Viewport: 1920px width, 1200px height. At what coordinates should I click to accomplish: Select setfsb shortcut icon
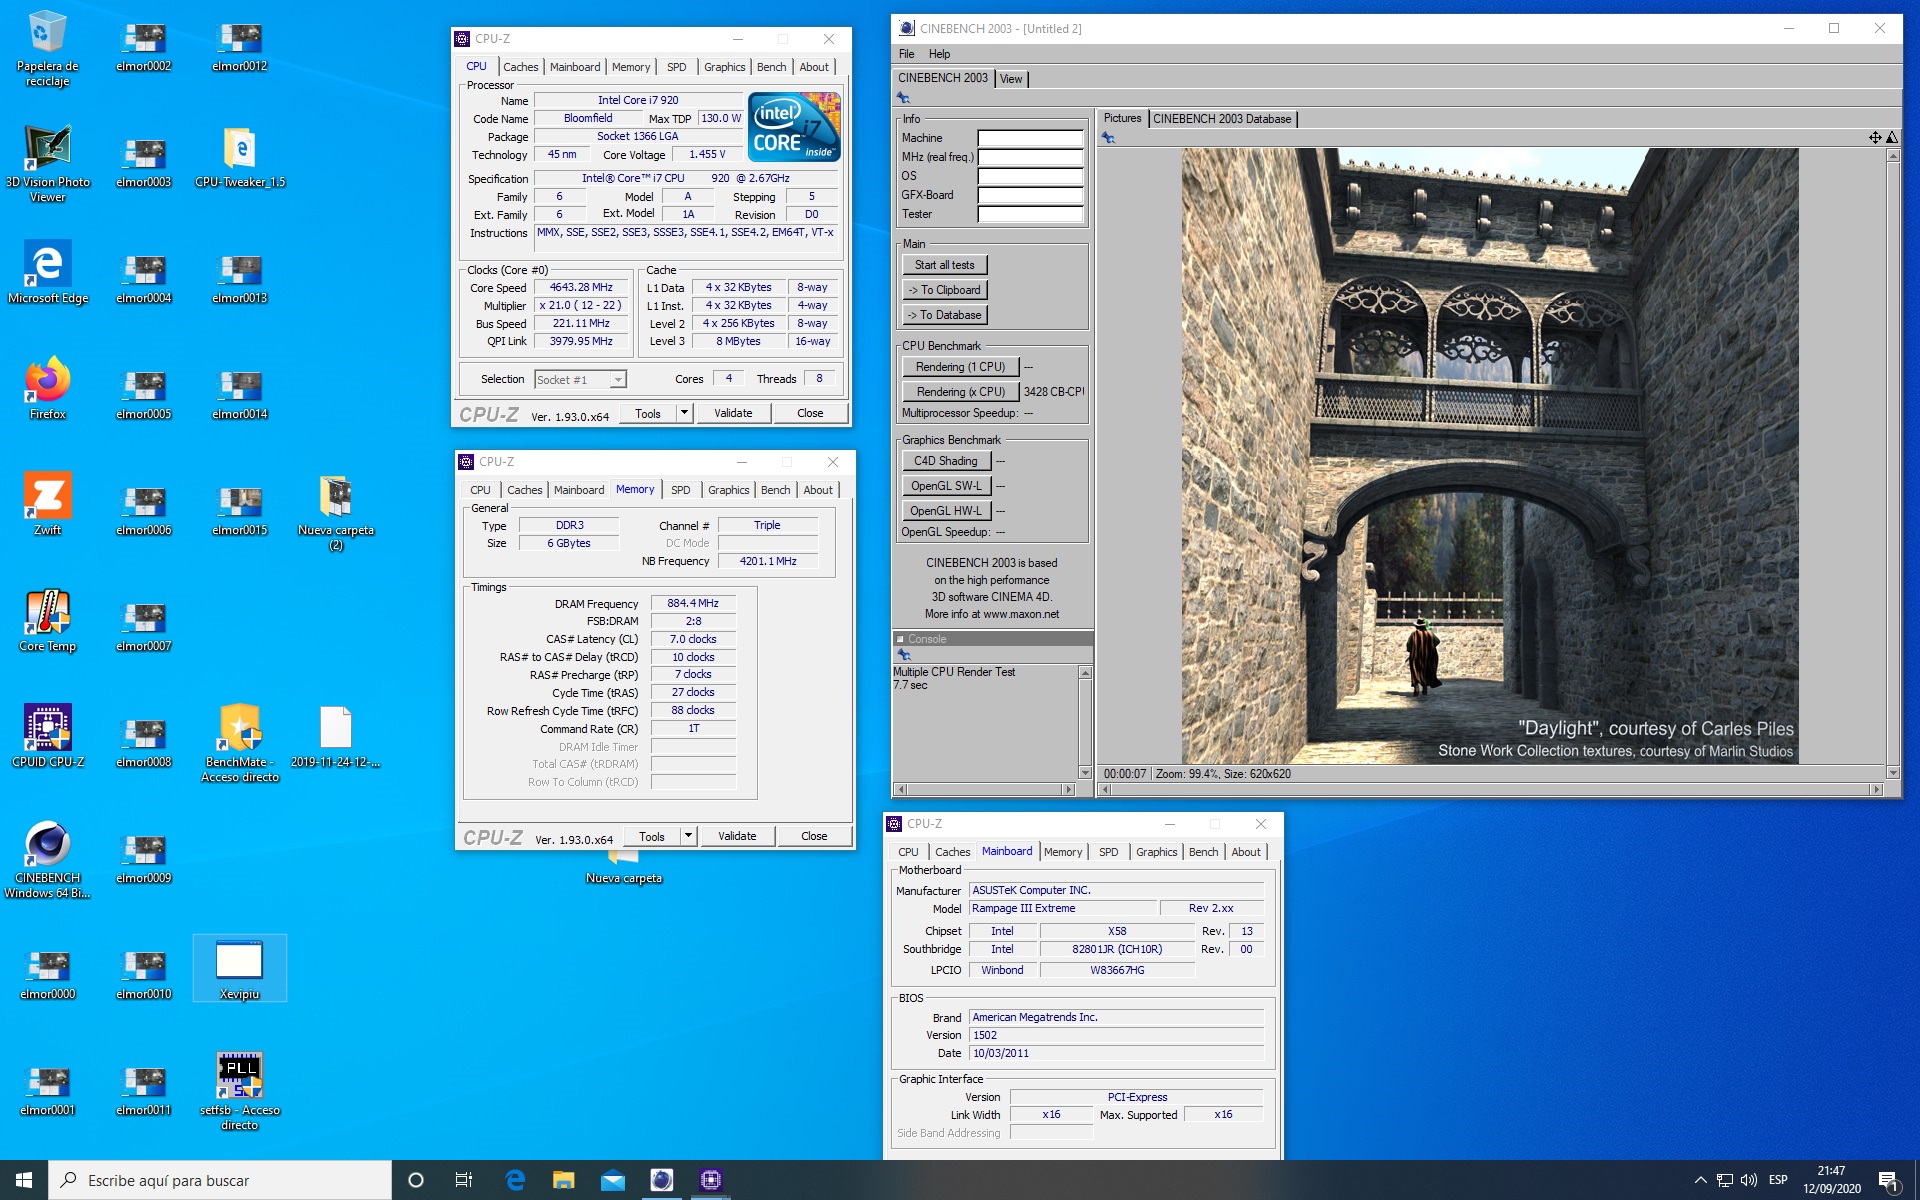(x=240, y=1091)
